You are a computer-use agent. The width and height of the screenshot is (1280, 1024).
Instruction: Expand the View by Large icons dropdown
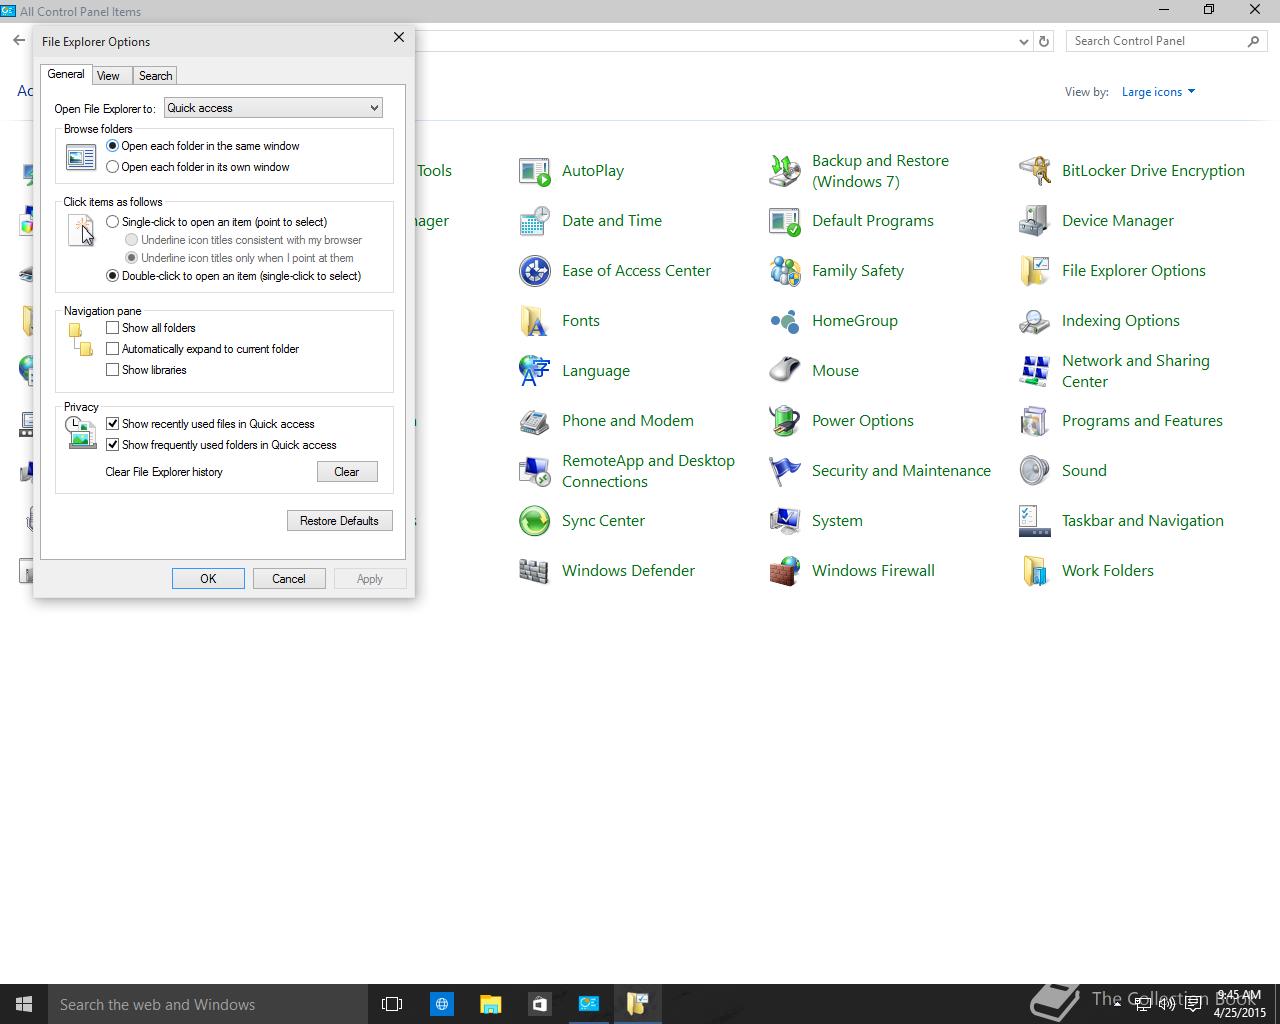point(1158,92)
